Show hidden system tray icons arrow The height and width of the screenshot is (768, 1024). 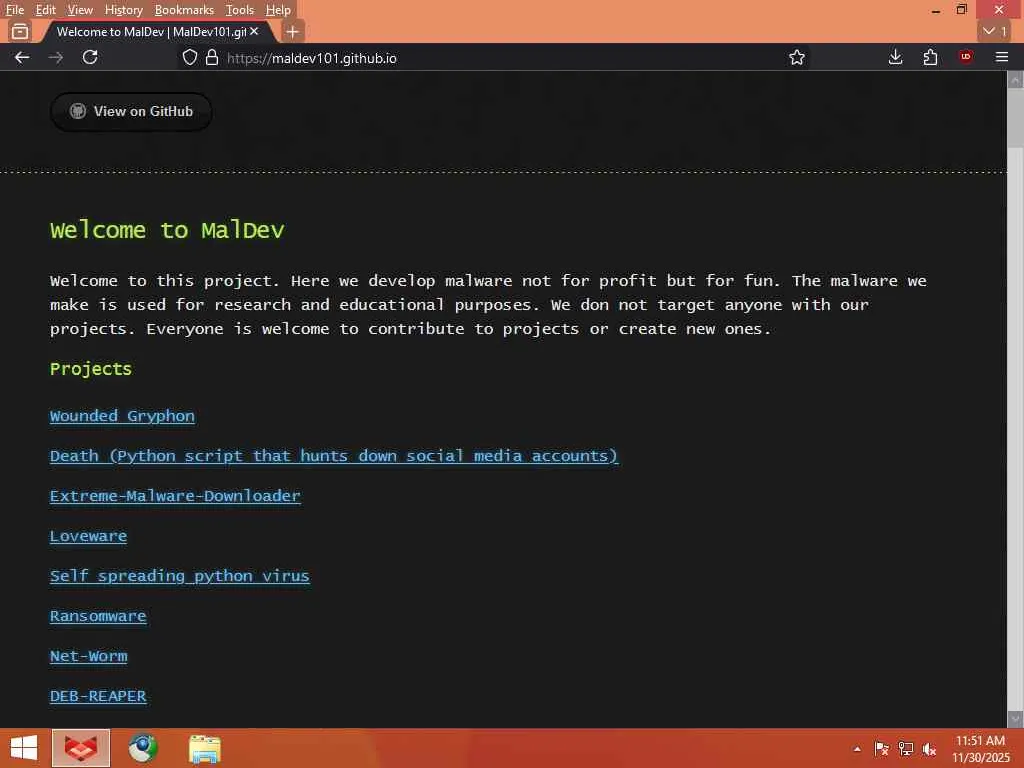click(x=857, y=749)
